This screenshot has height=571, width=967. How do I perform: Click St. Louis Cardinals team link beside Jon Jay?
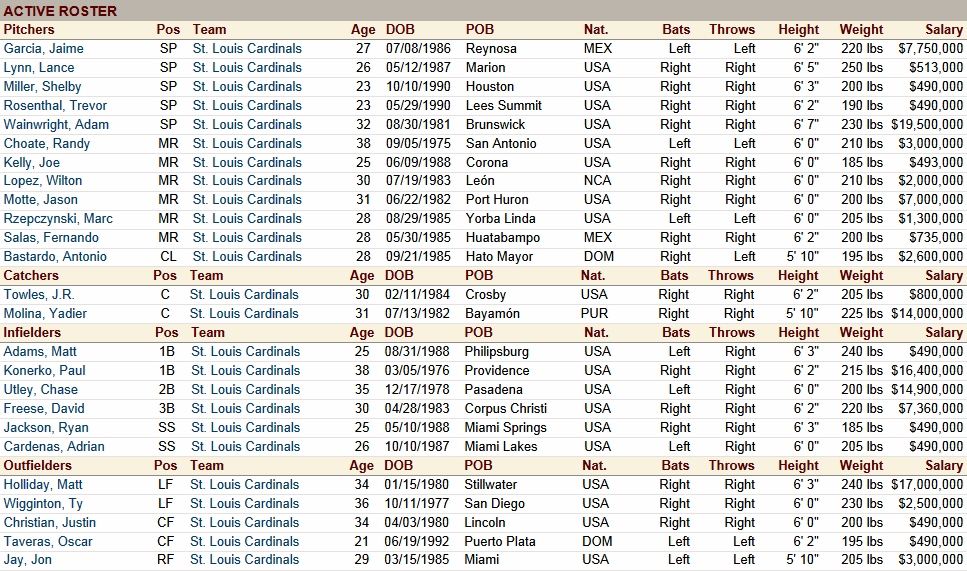tap(245, 560)
